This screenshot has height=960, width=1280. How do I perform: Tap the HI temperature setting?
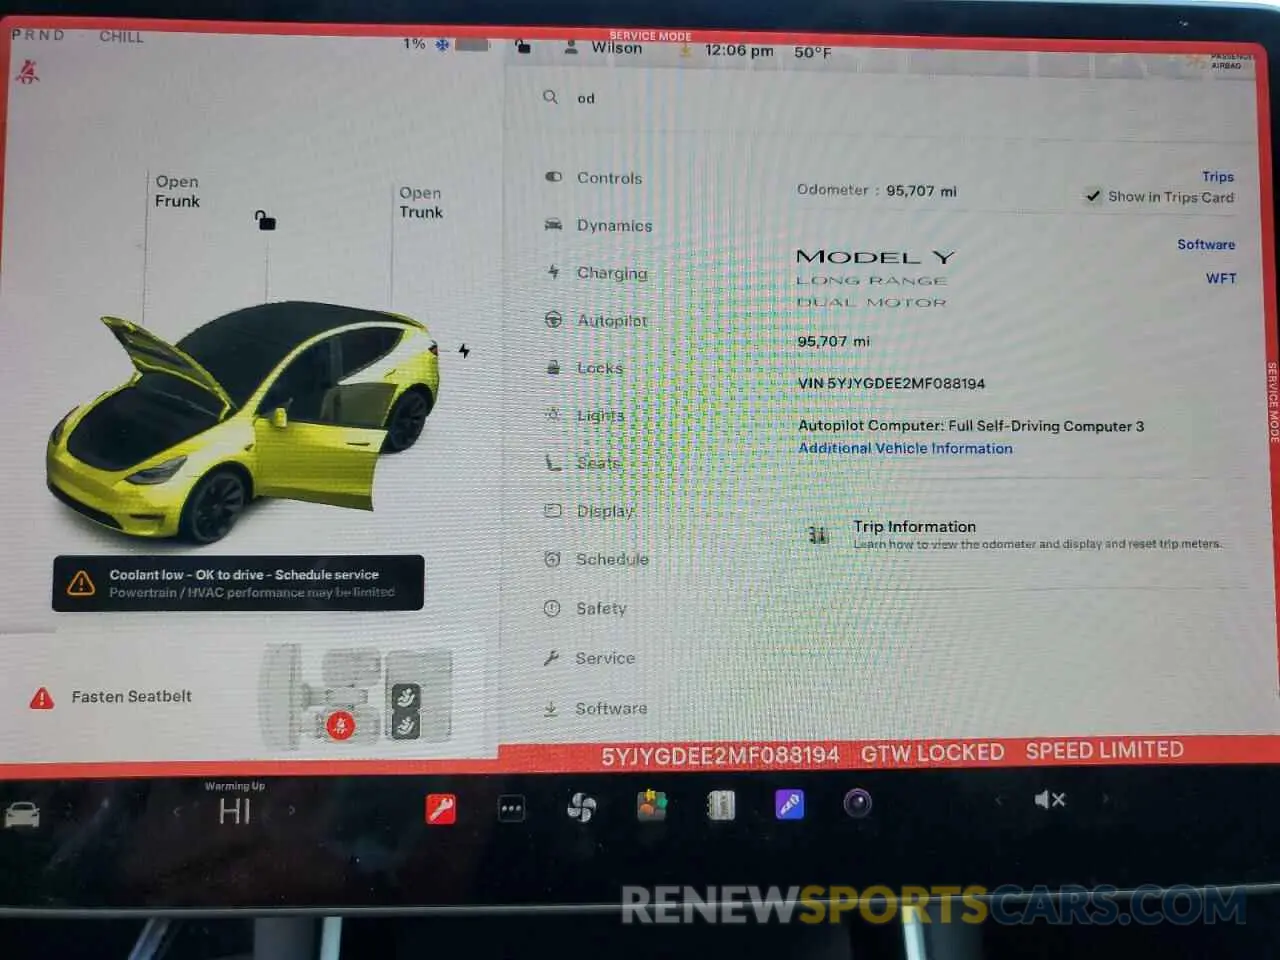tap(235, 811)
